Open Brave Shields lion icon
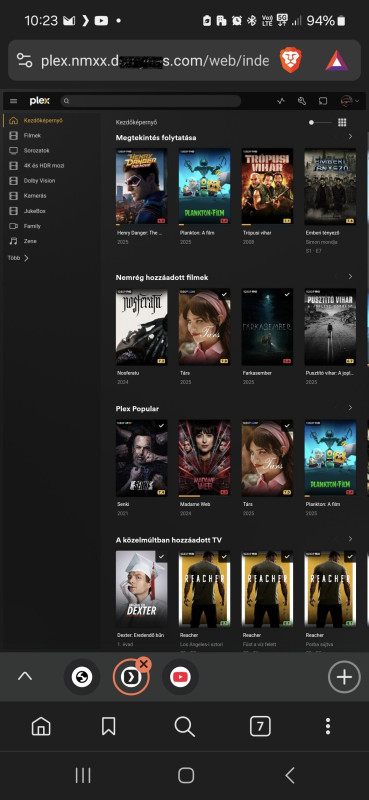Screen dimensions: 369x800 290,61
